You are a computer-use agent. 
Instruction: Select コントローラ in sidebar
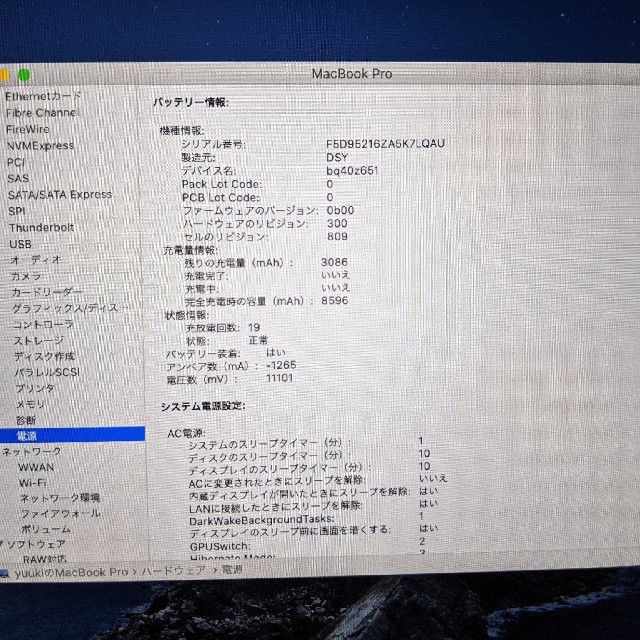tap(43, 324)
